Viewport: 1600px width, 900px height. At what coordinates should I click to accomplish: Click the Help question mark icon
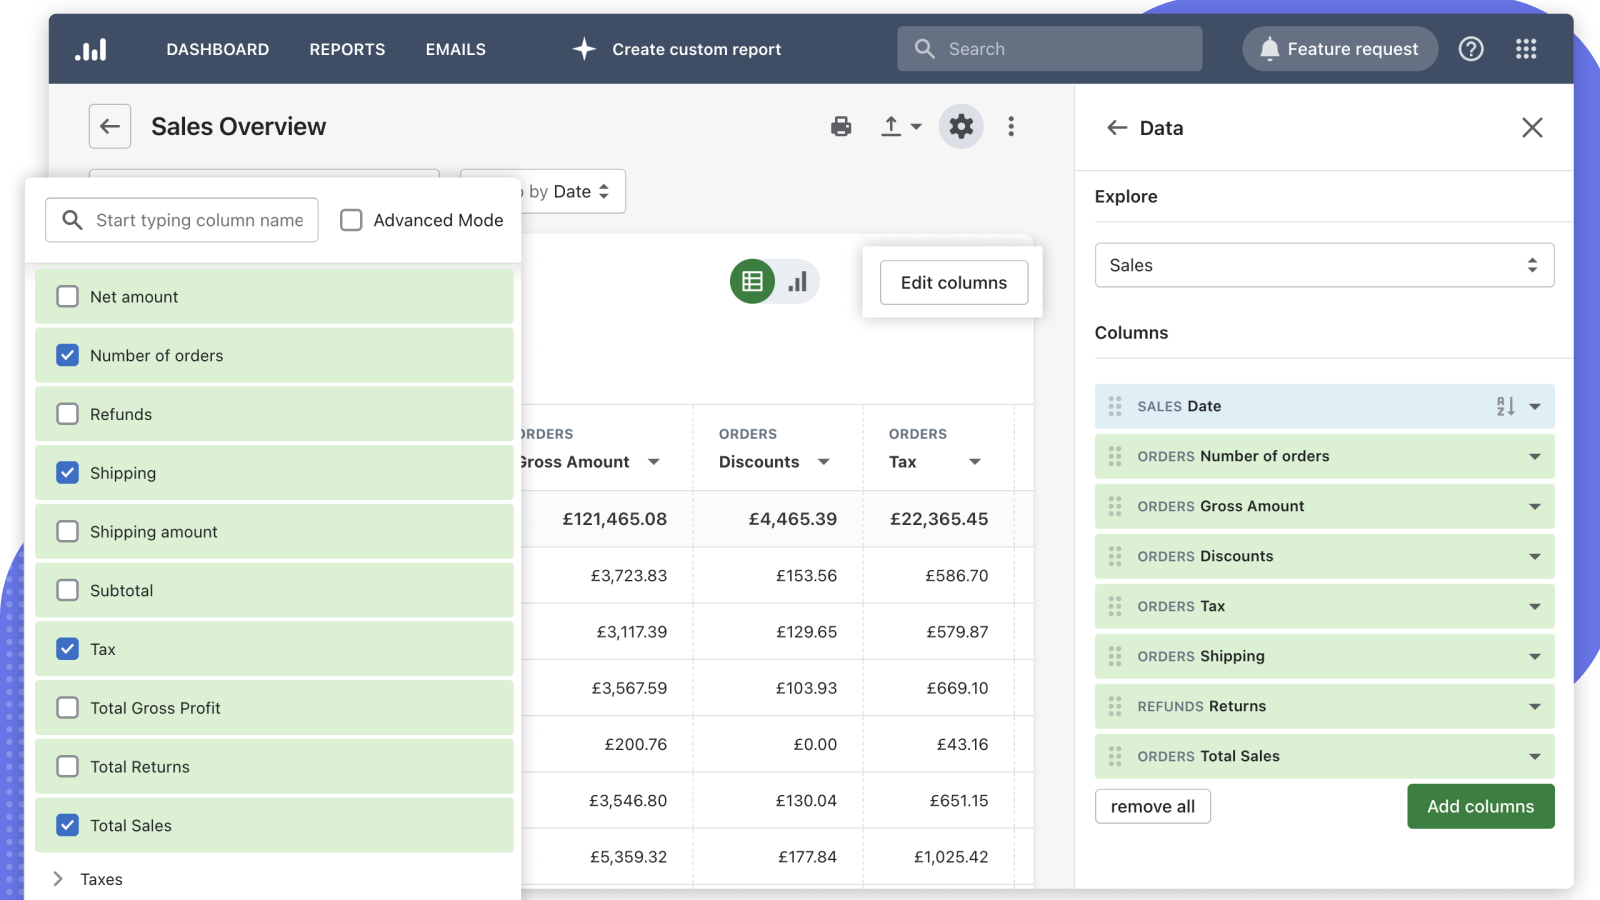[1471, 48]
